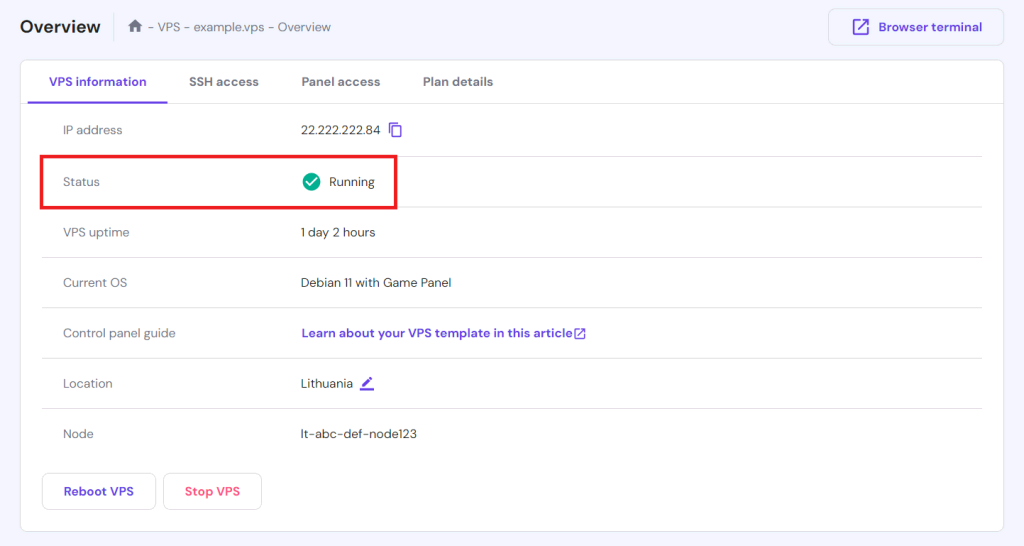The width and height of the screenshot is (1024, 546).
Task: Open the Browser terminal button
Action: coord(916,27)
